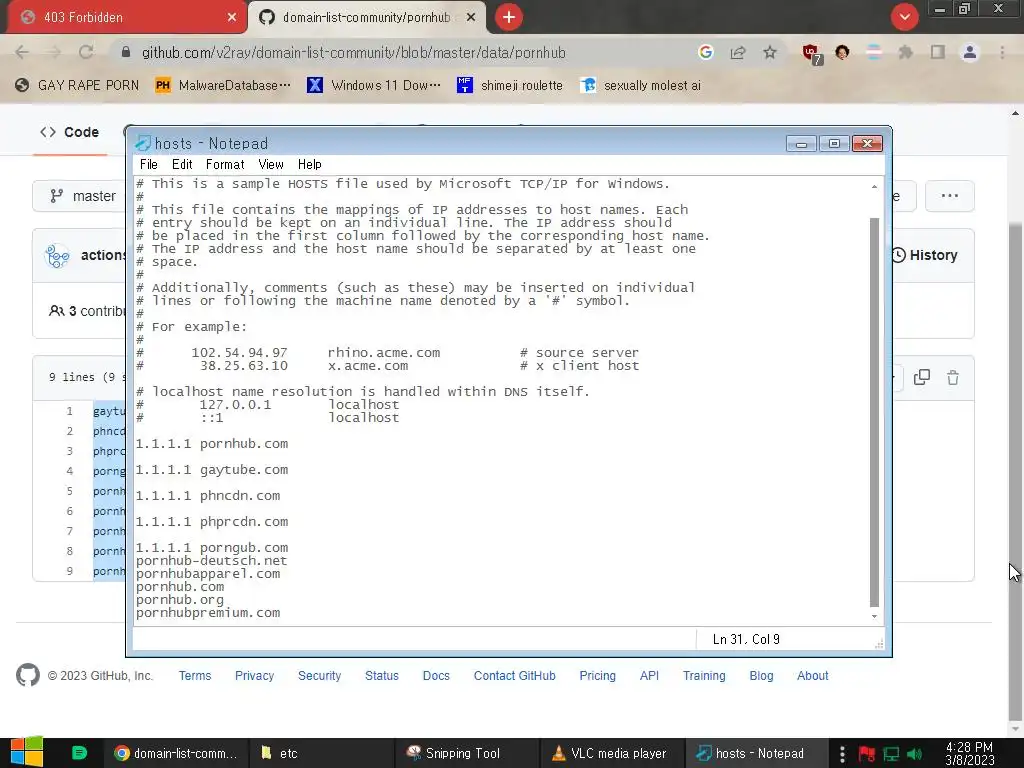Image resolution: width=1024 pixels, height=768 pixels.
Task: Click the share page icon in address bar
Action: [738, 52]
